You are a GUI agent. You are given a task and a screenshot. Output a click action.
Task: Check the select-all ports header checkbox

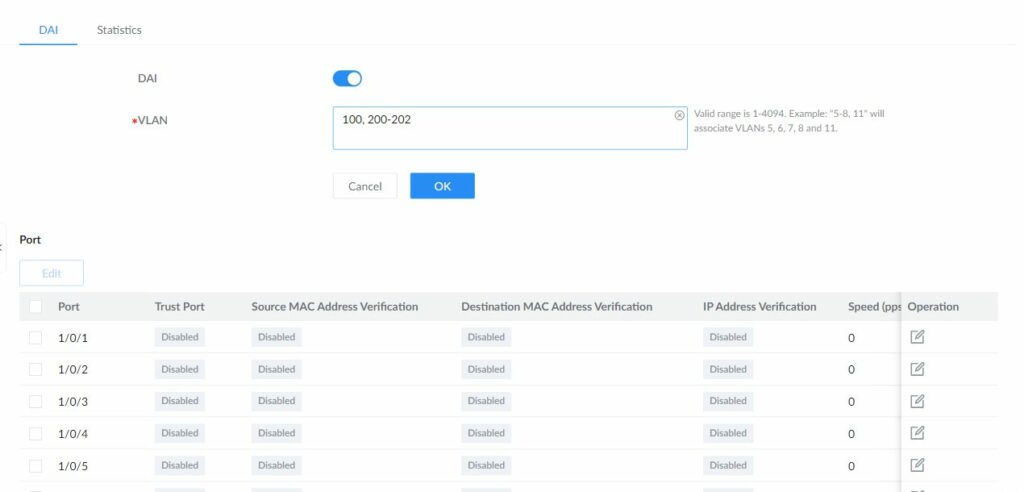click(x=35, y=306)
